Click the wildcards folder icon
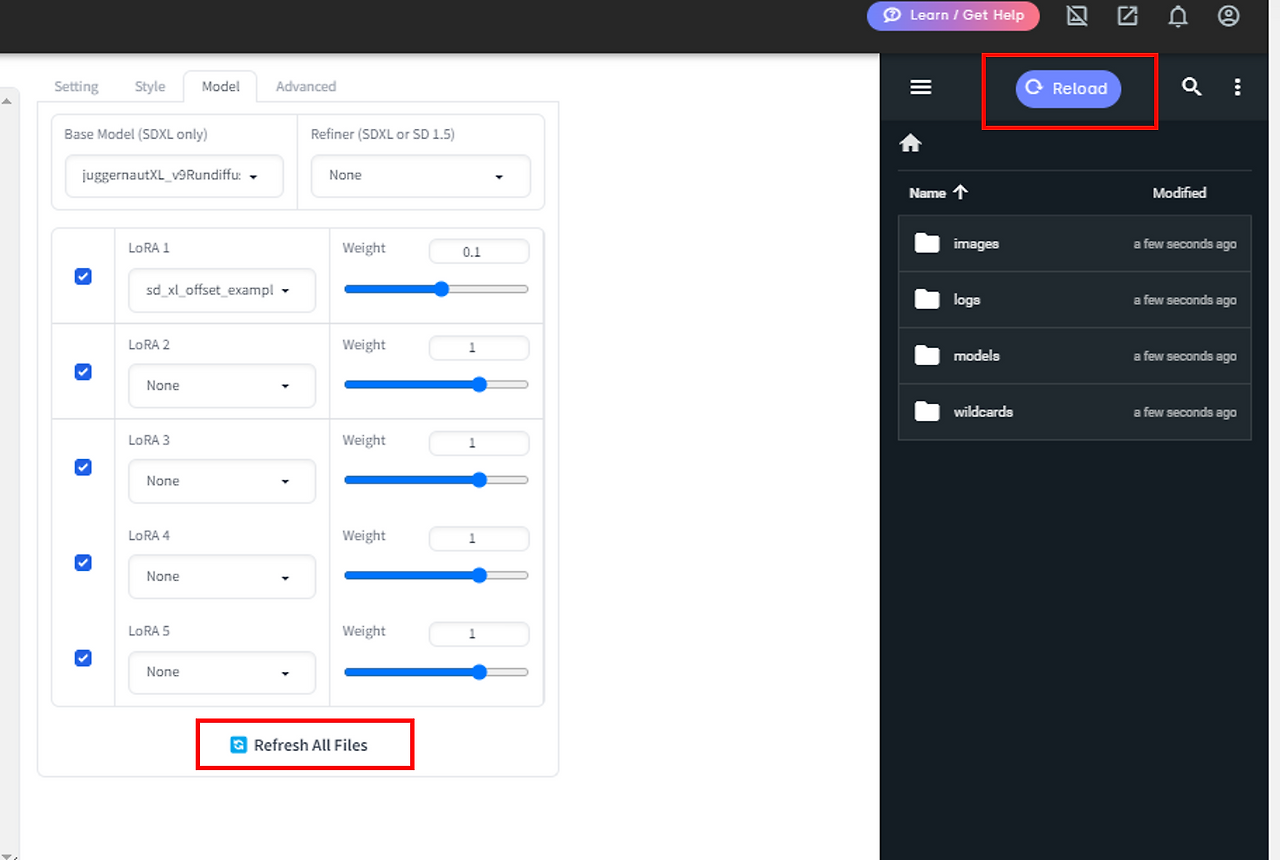1280x860 pixels. click(927, 411)
